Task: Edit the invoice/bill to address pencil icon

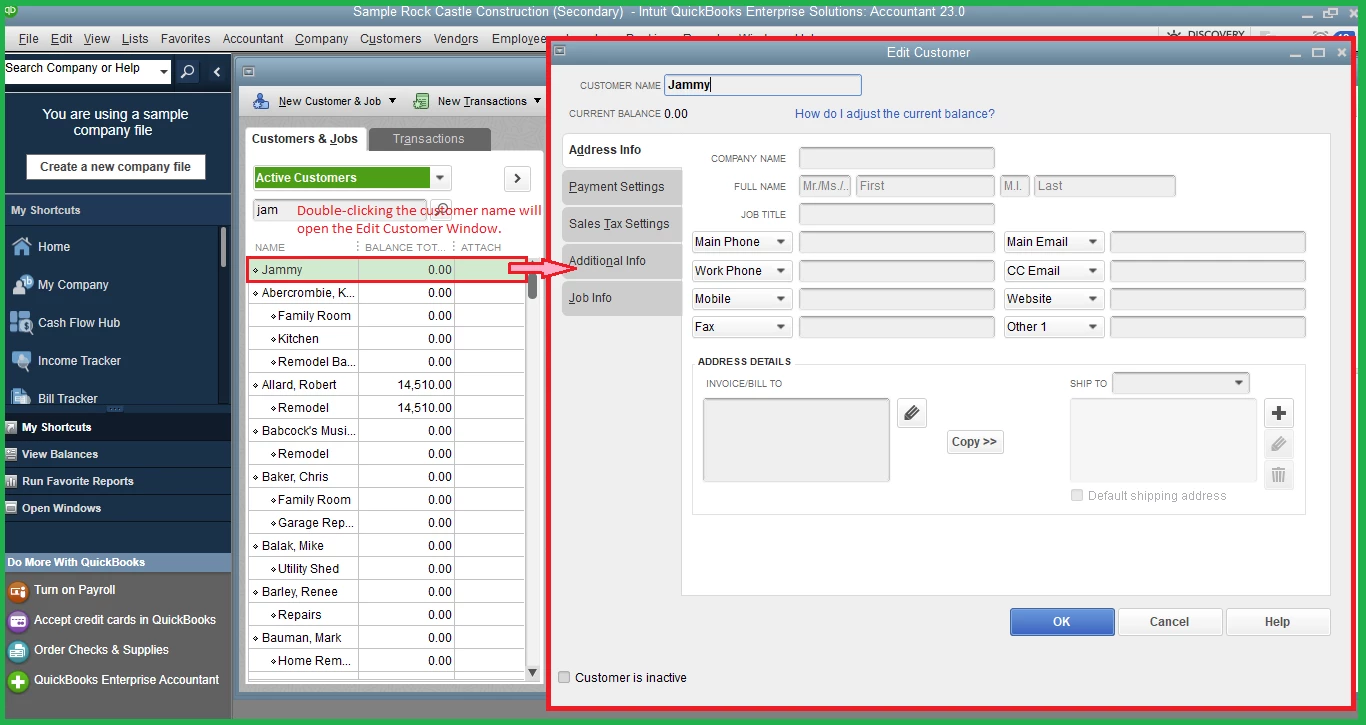Action: click(x=912, y=413)
